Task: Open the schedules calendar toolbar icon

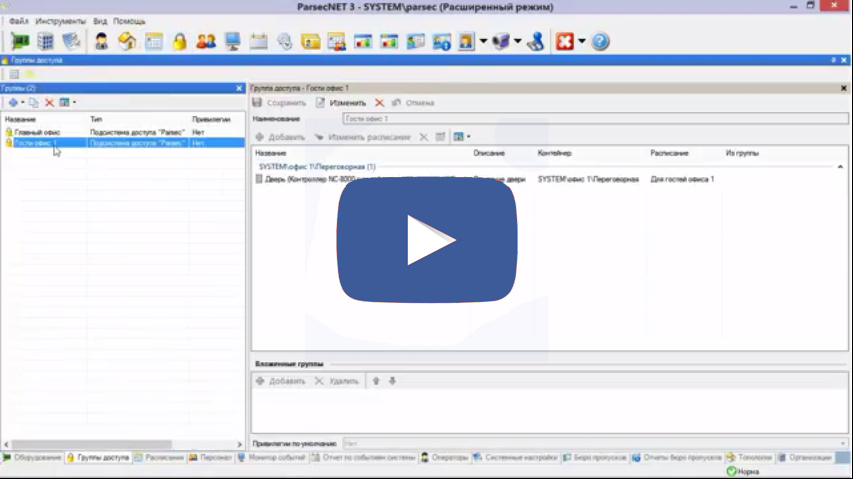Action: pos(154,41)
